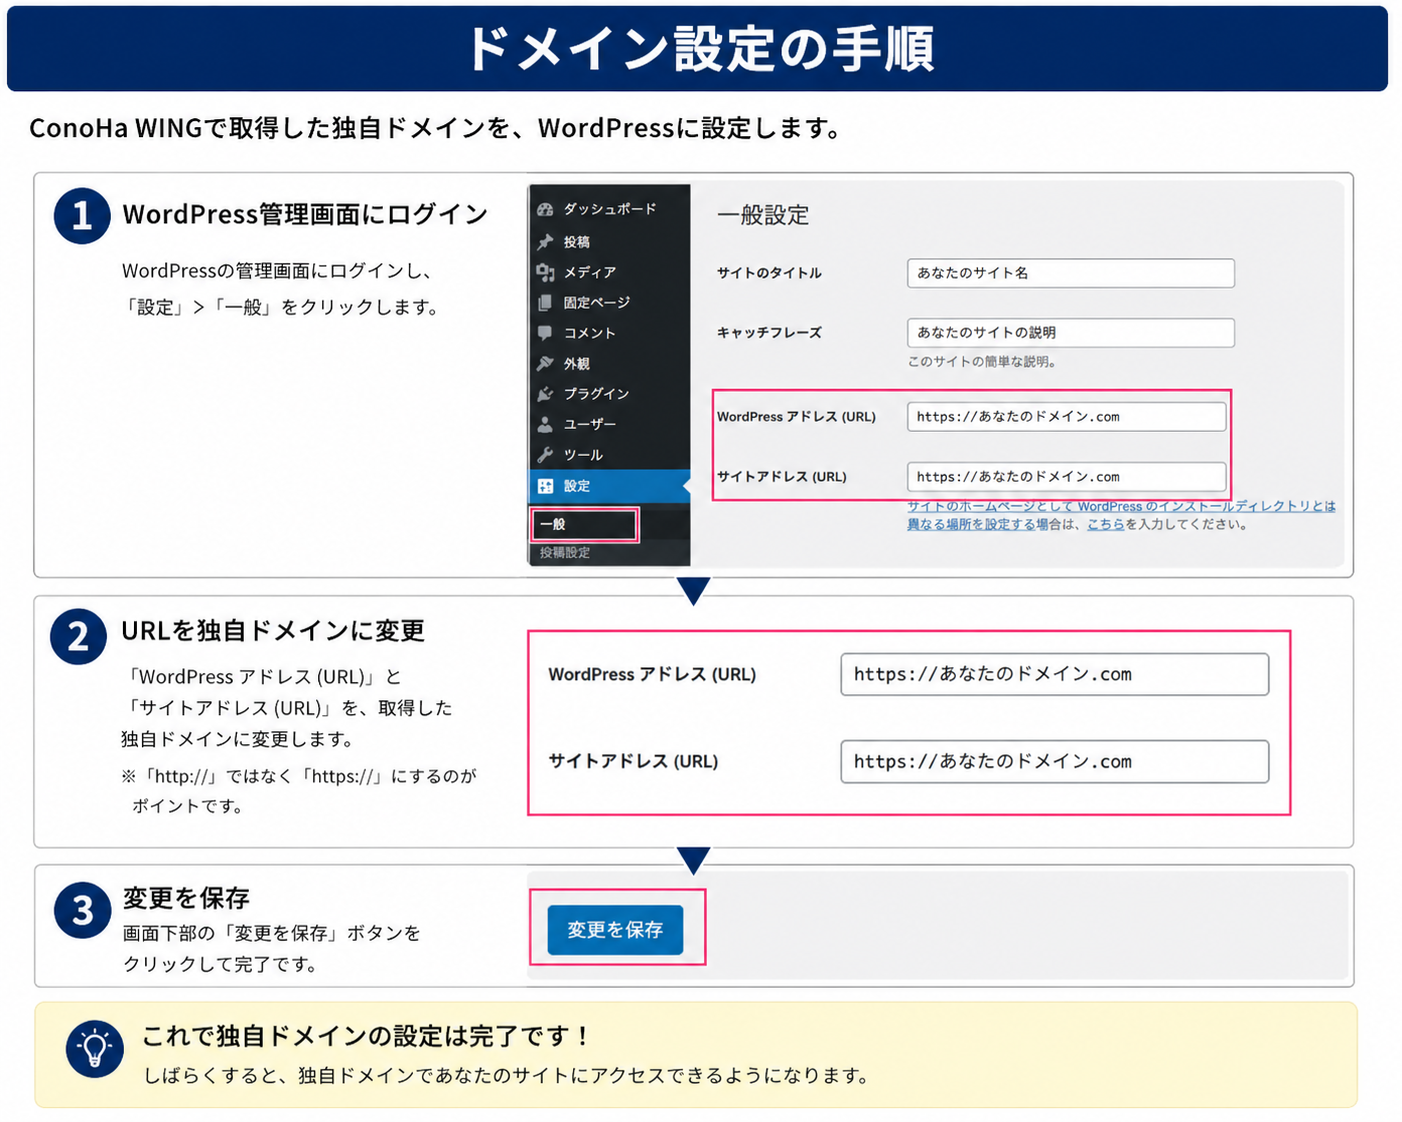This screenshot has height=1122, width=1402.
Task: Click the サイトのタイトル input field
Action: [x=1070, y=273]
